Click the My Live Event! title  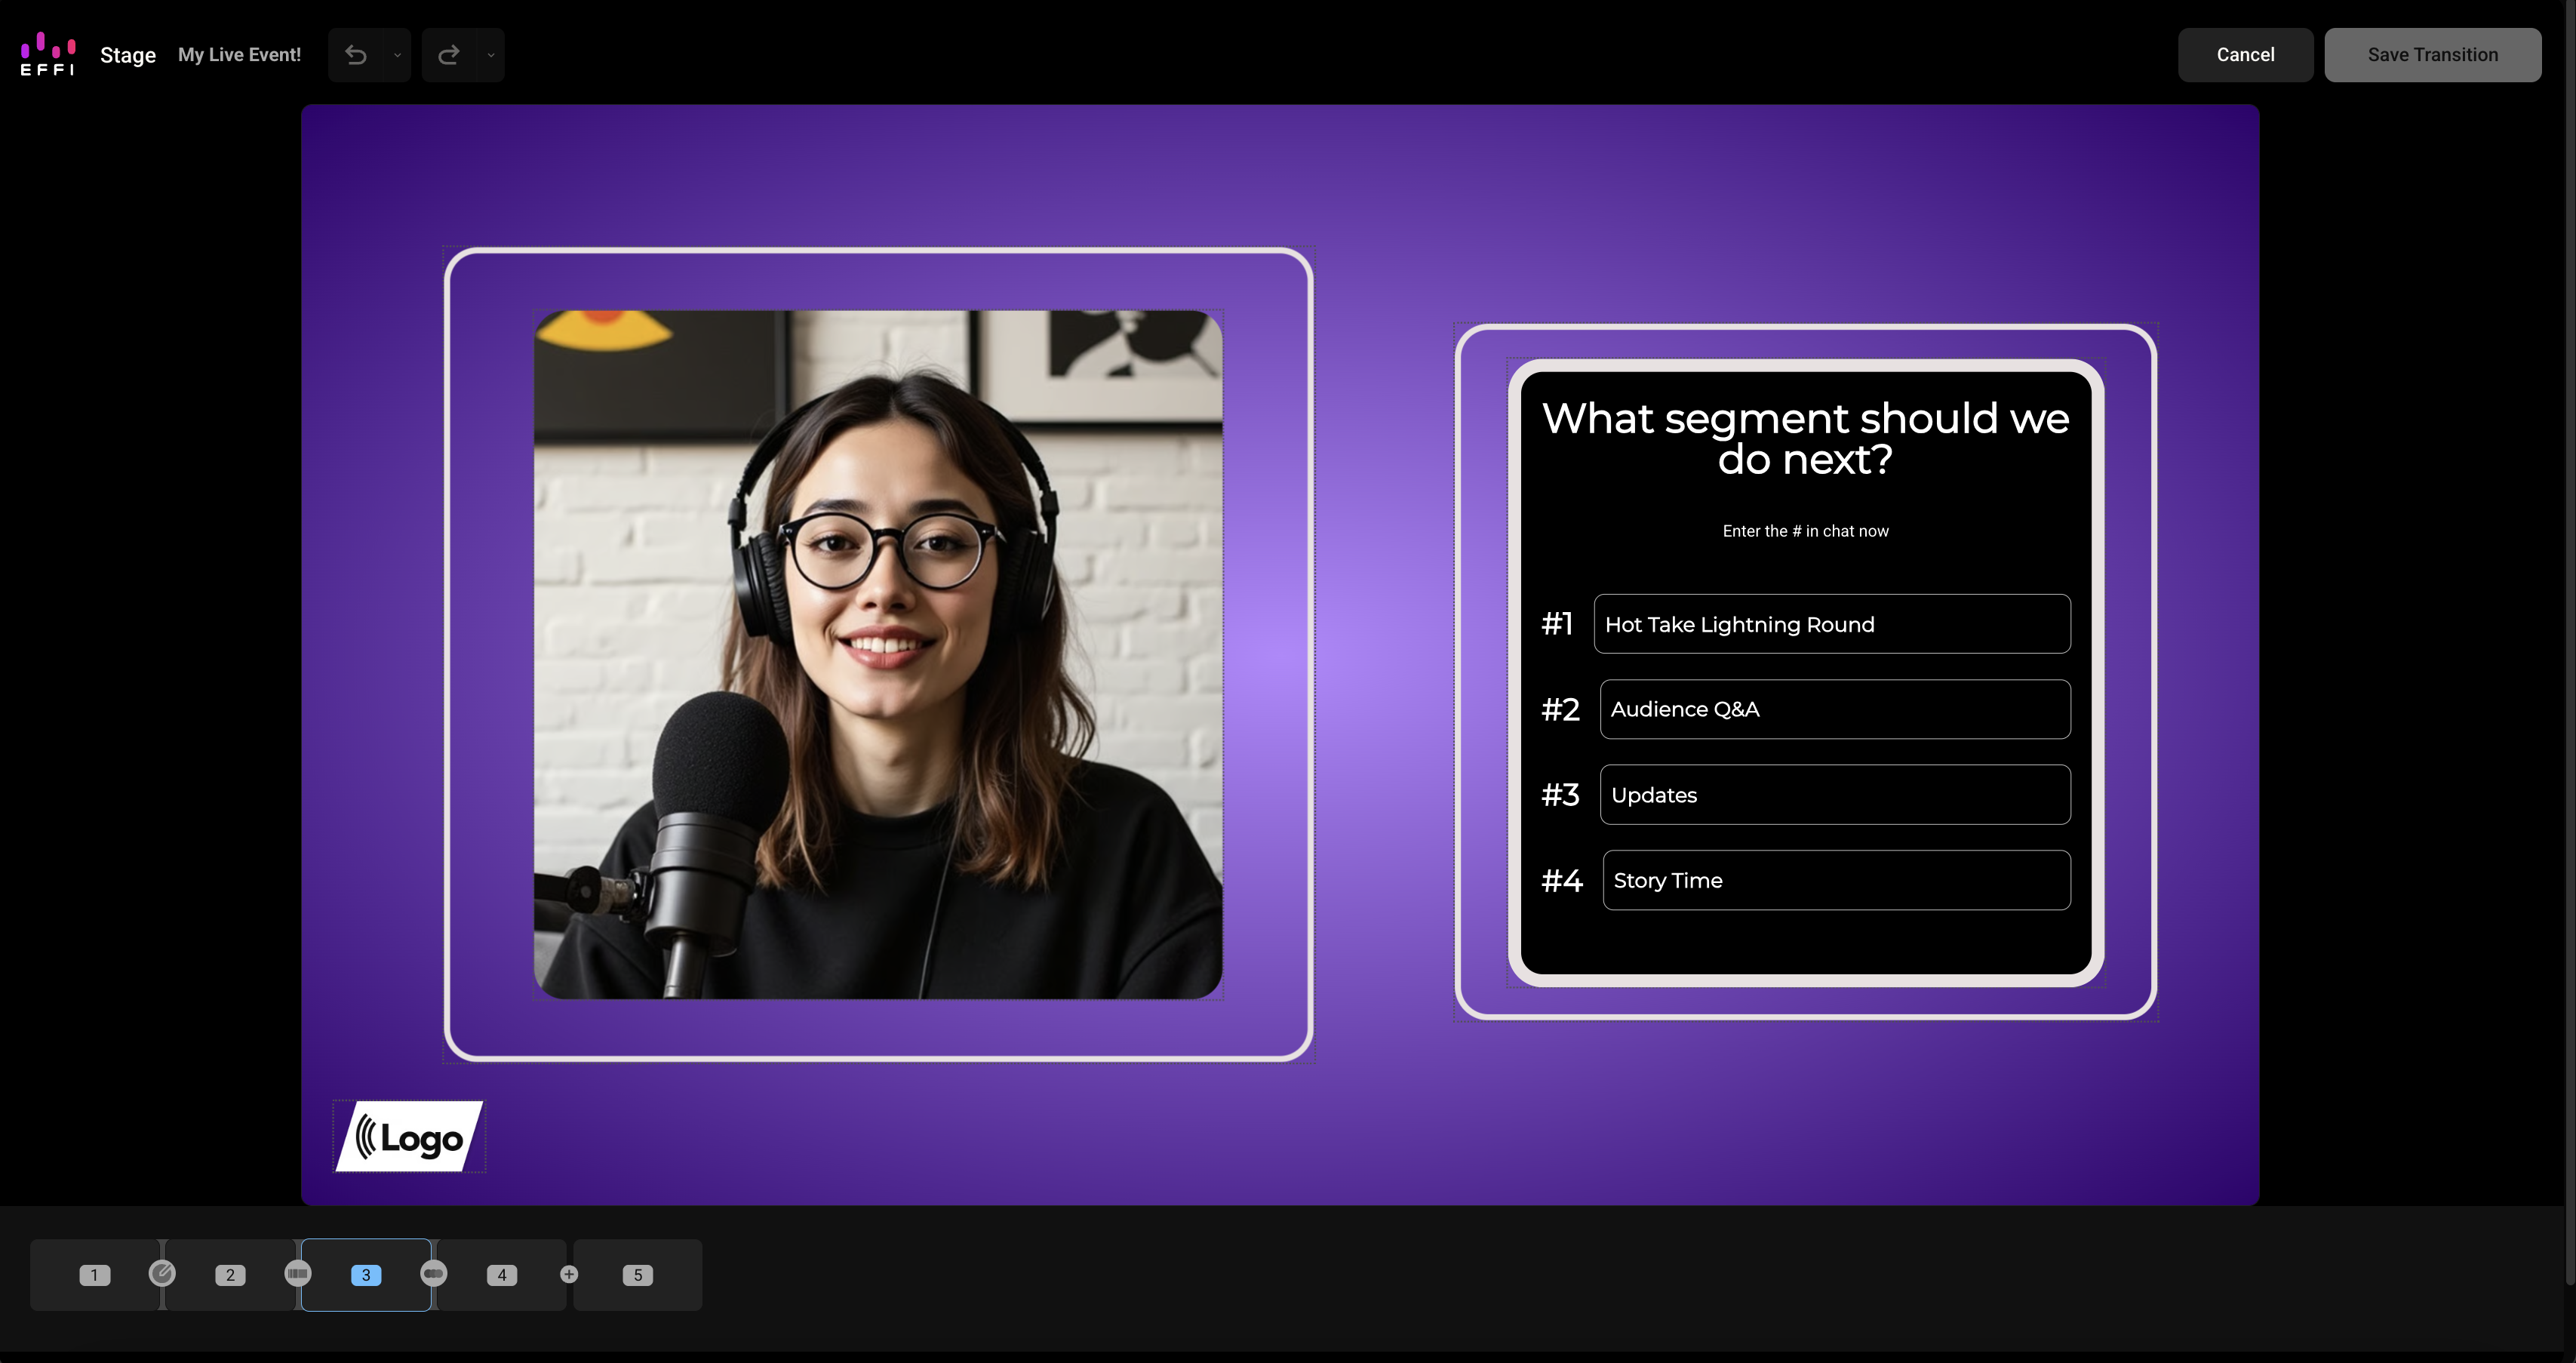(239, 55)
